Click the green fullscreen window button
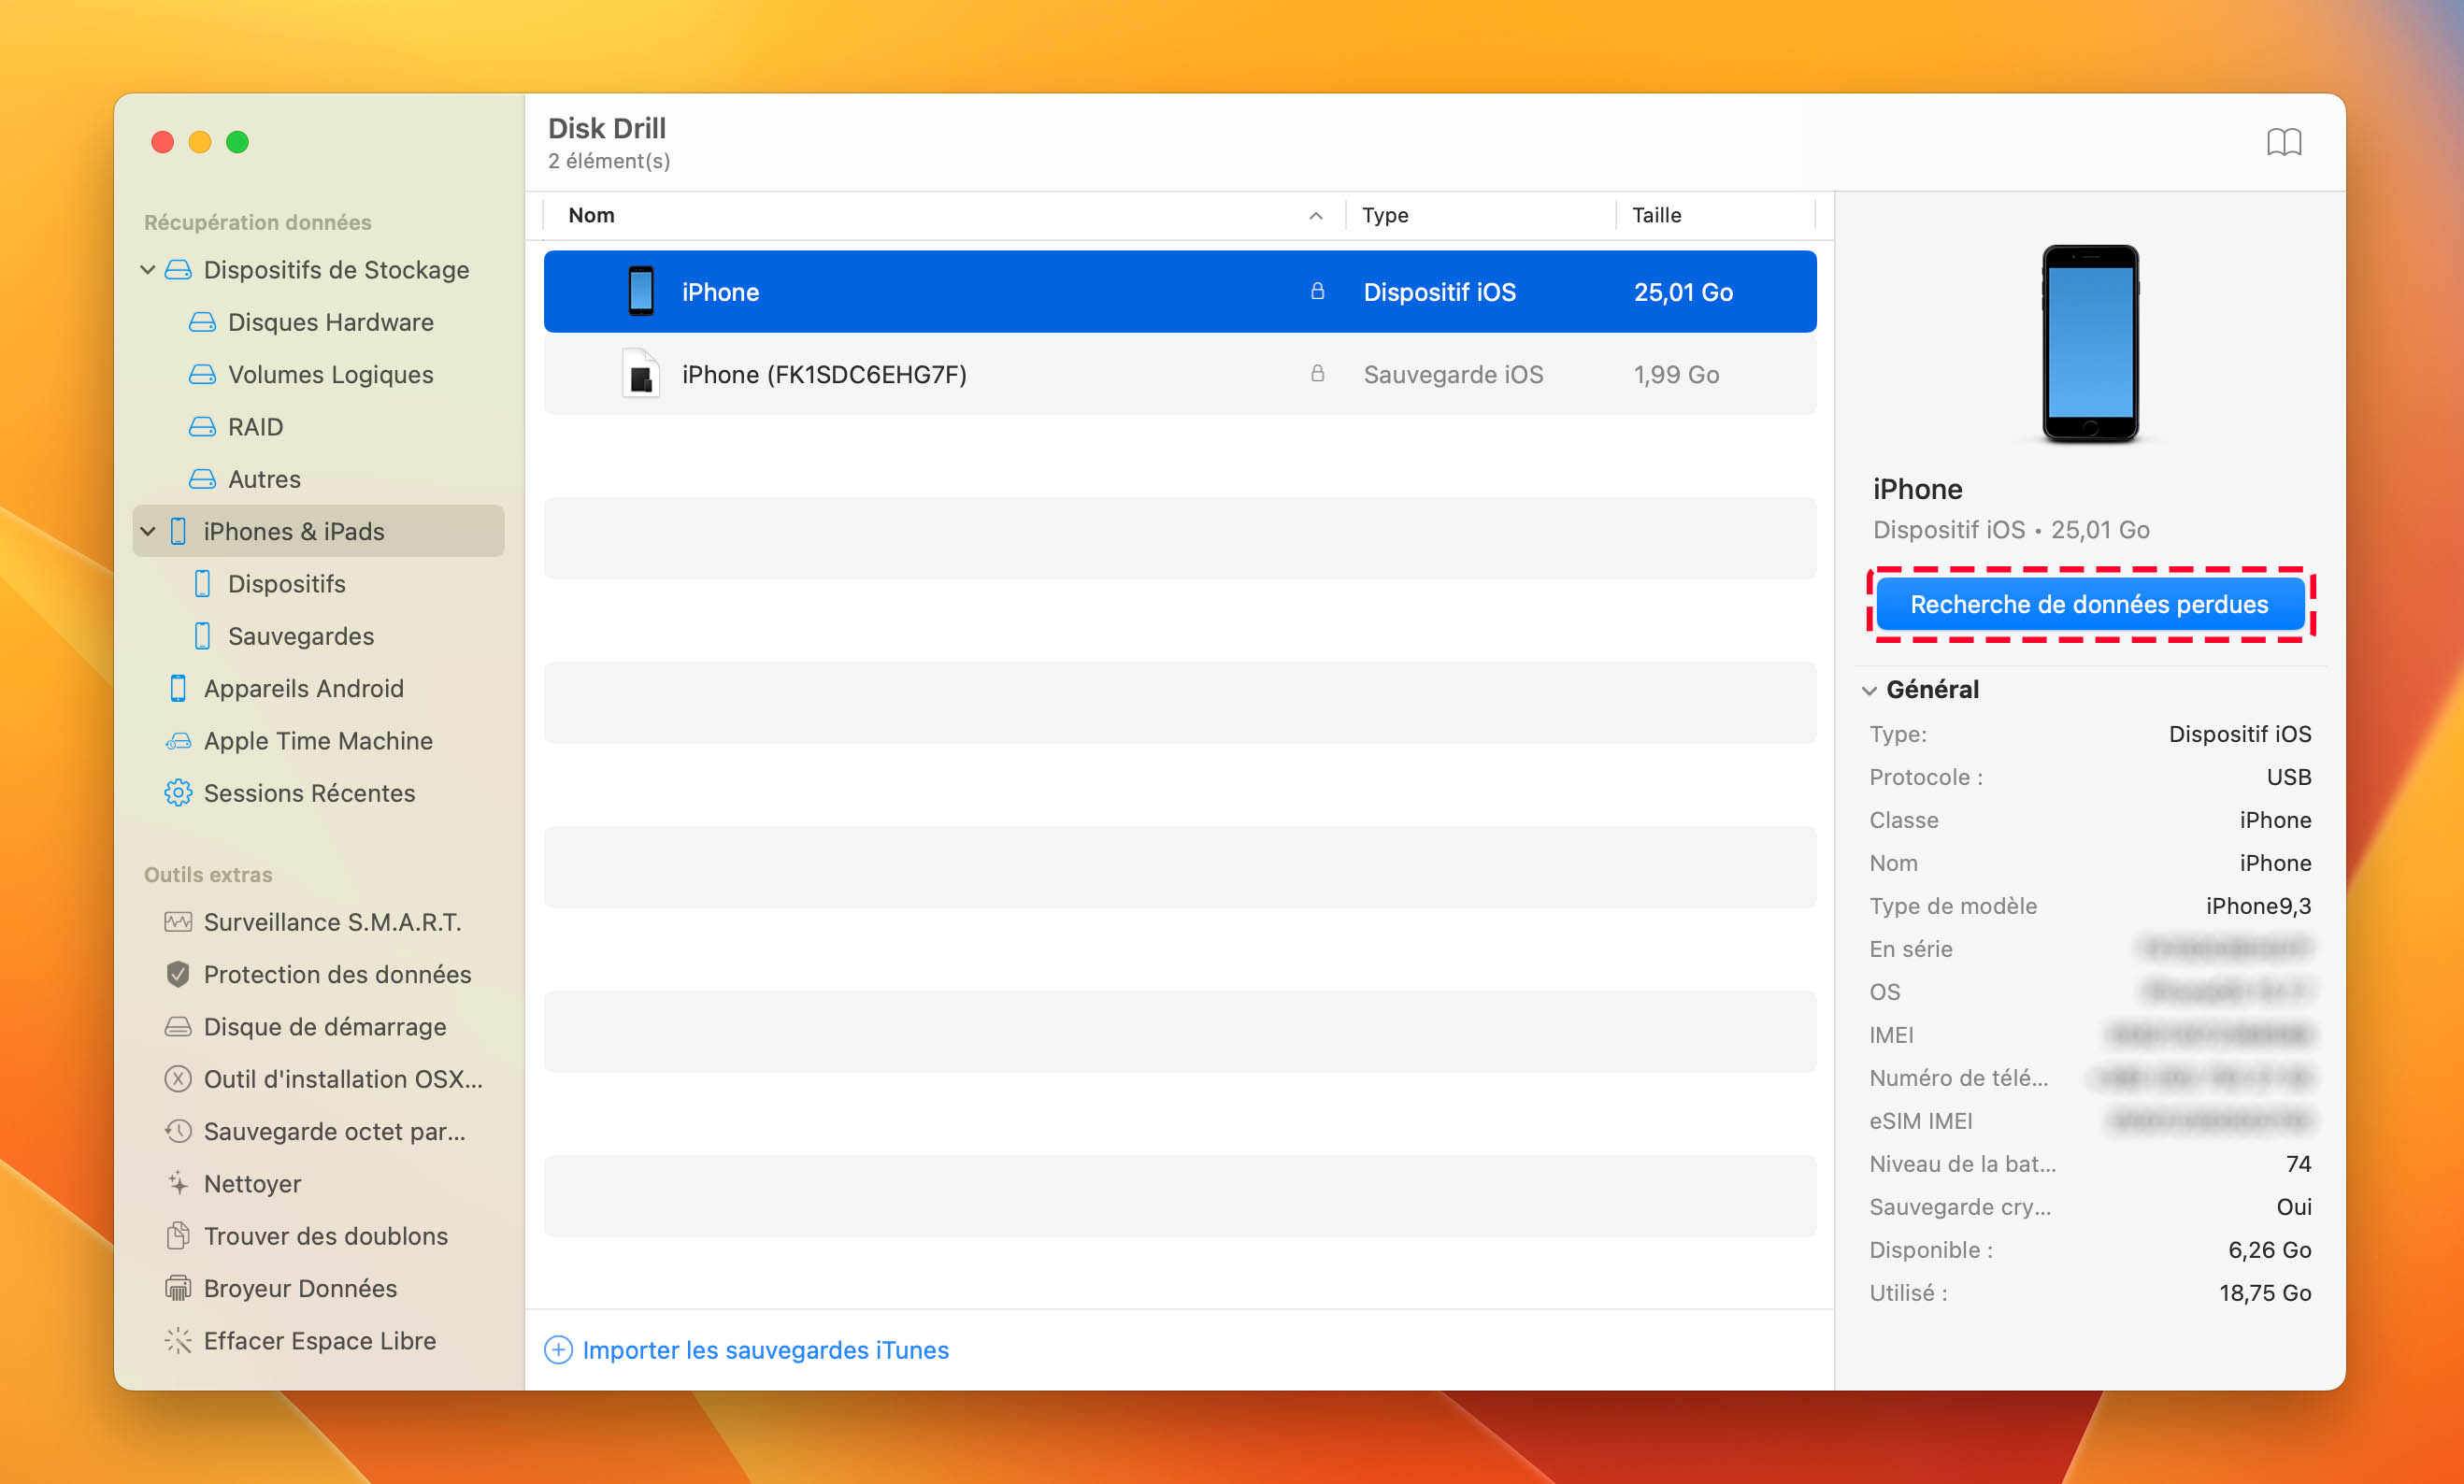 click(237, 142)
